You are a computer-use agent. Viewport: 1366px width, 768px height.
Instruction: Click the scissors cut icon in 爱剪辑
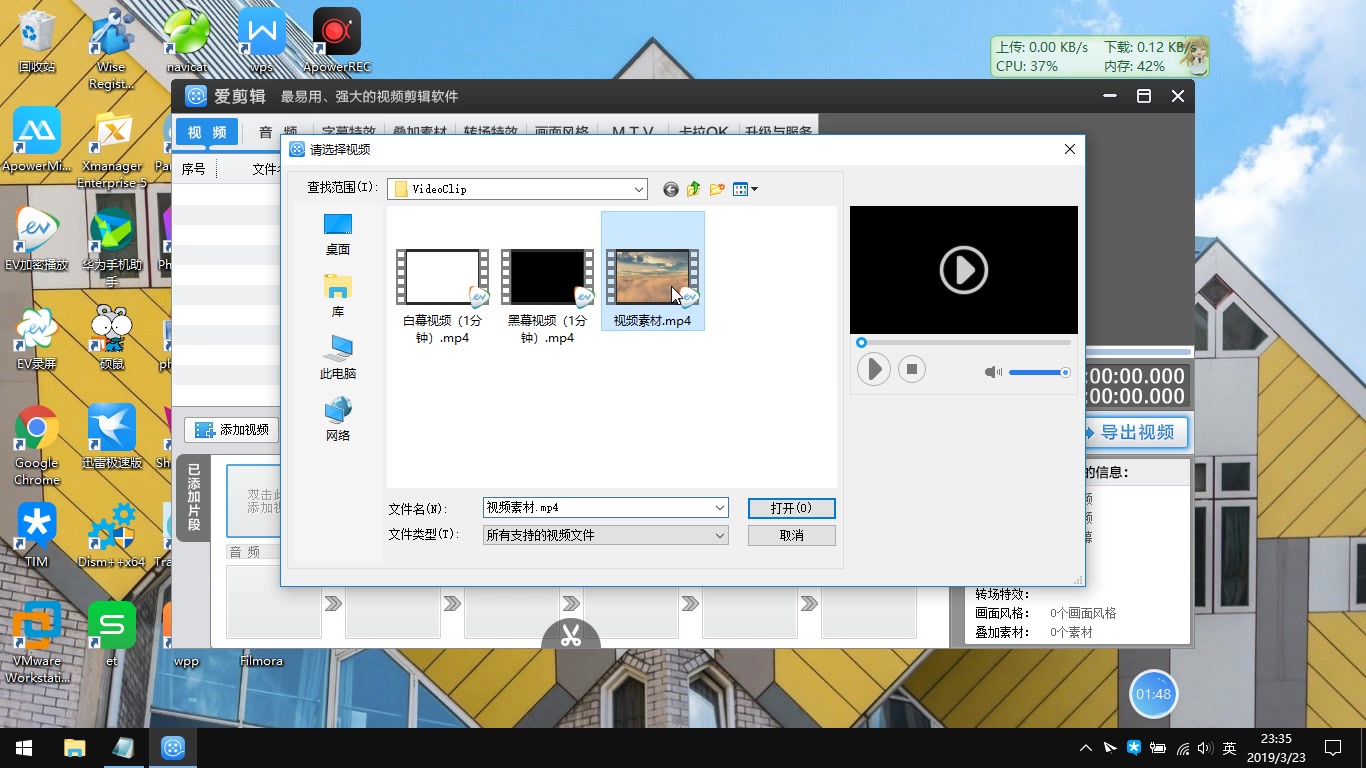pyautogui.click(x=571, y=635)
